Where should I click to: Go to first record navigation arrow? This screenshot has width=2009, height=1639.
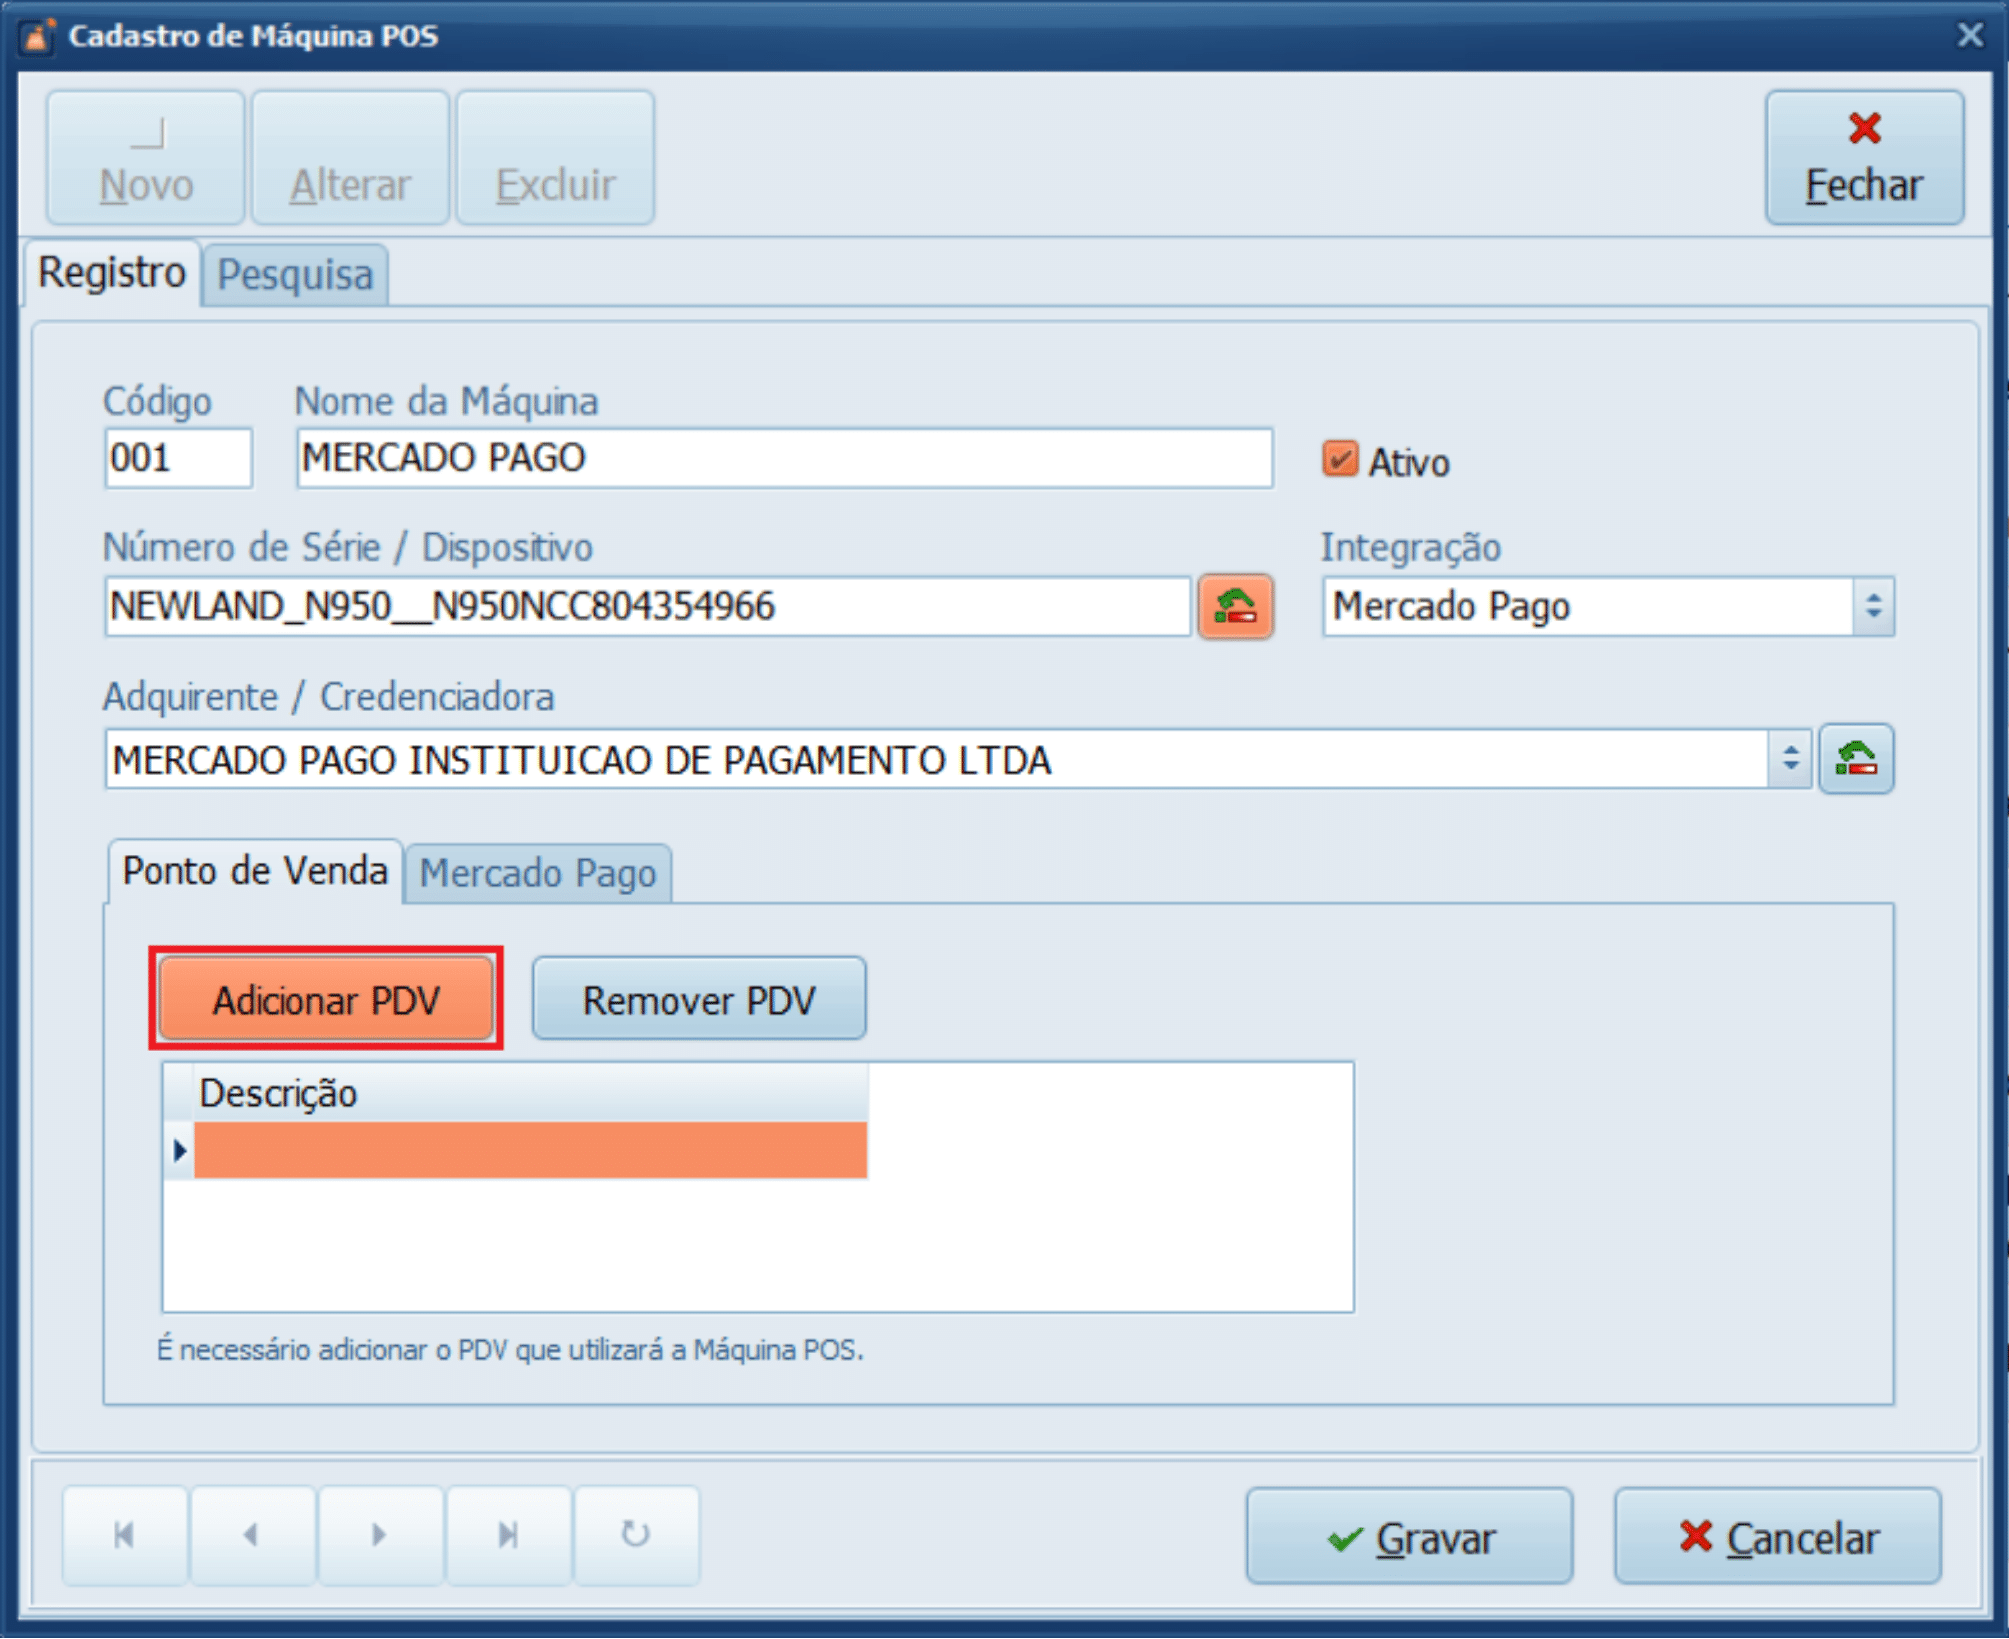click(x=125, y=1535)
